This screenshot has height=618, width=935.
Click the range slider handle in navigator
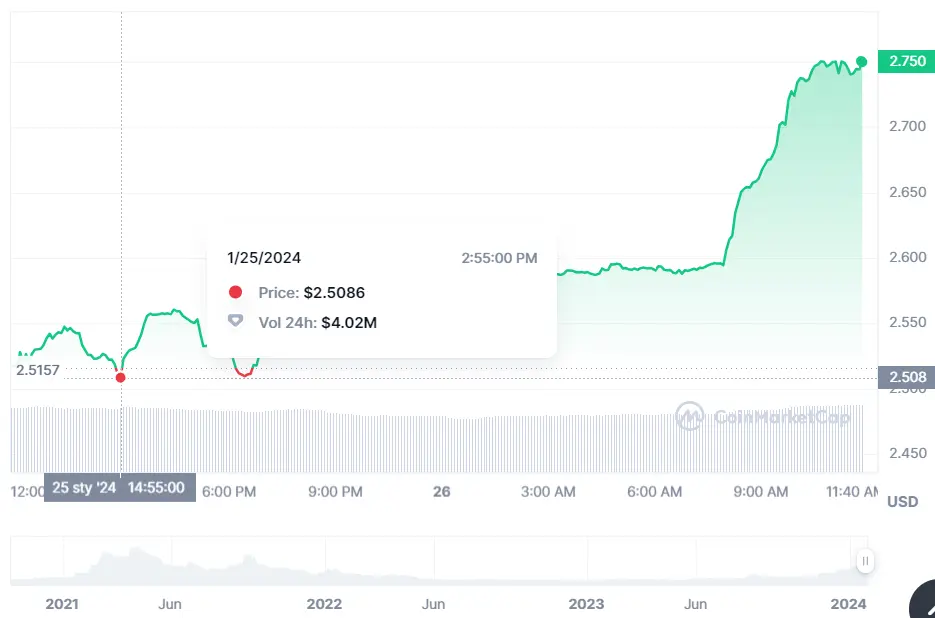(865, 561)
